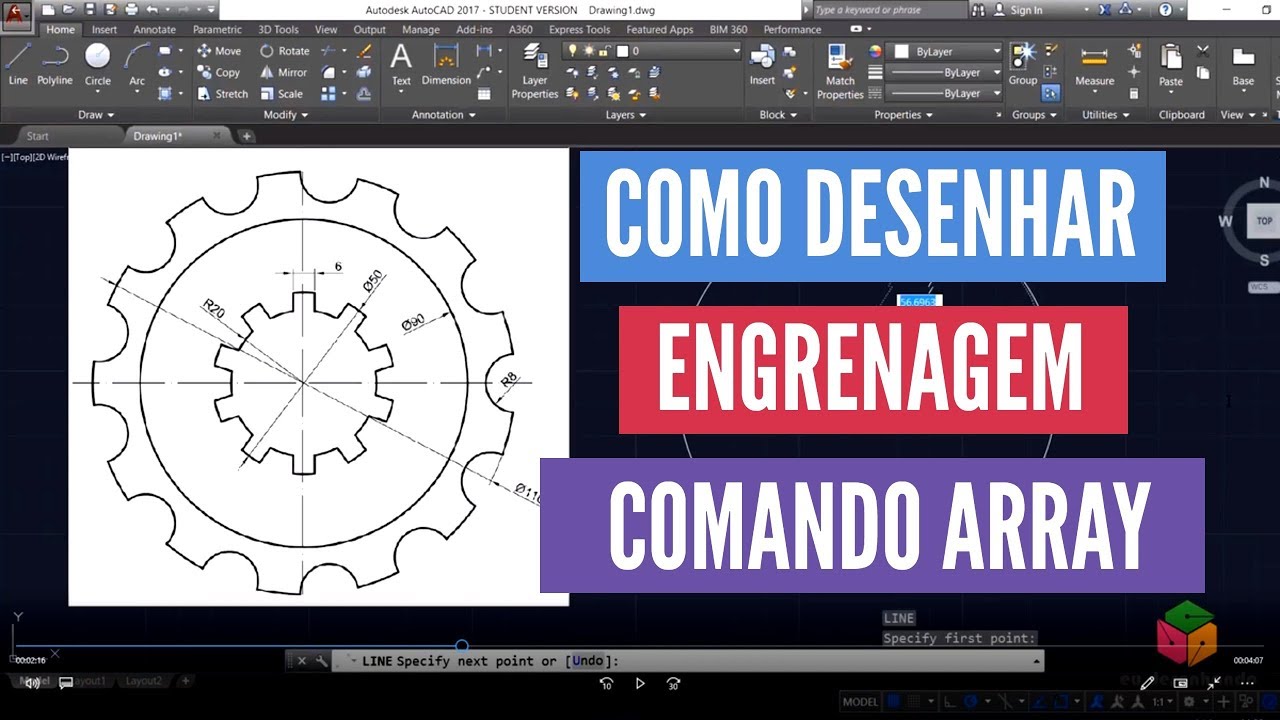Screen dimensions: 1280x720
Task: Click the layer color white swatch
Action: coord(621,50)
